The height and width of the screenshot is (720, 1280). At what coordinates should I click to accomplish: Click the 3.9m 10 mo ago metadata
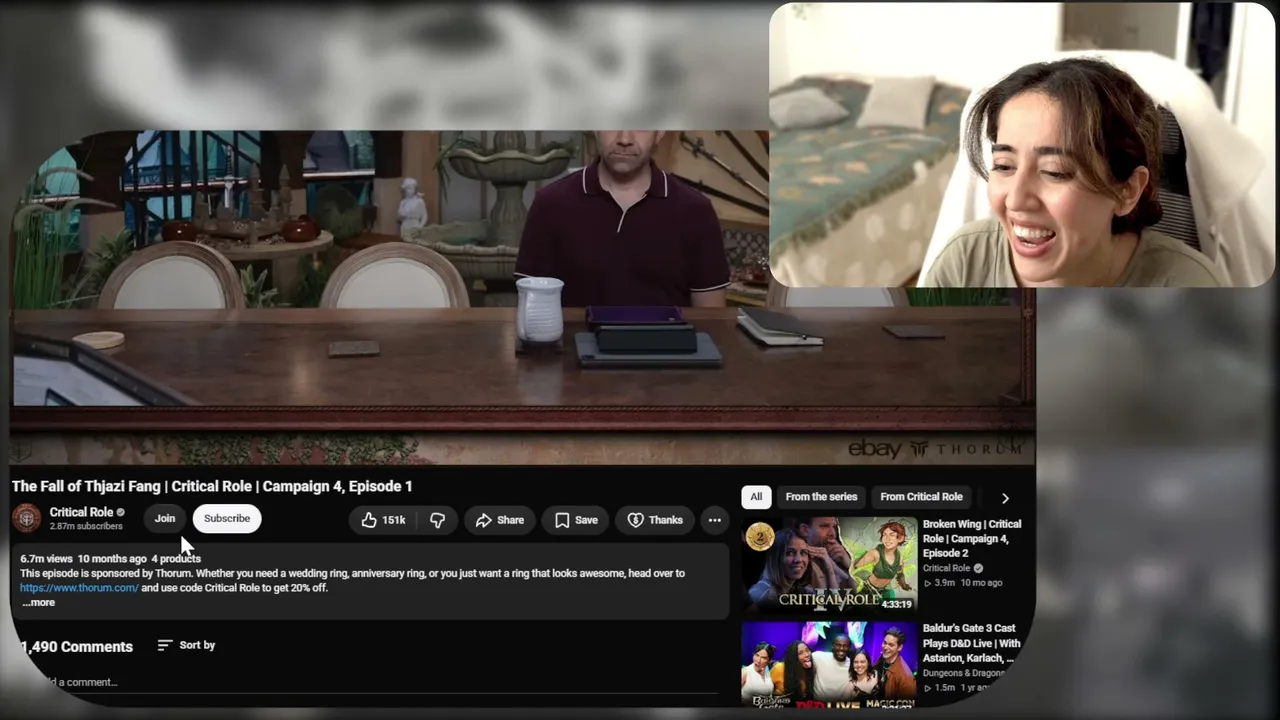963,582
